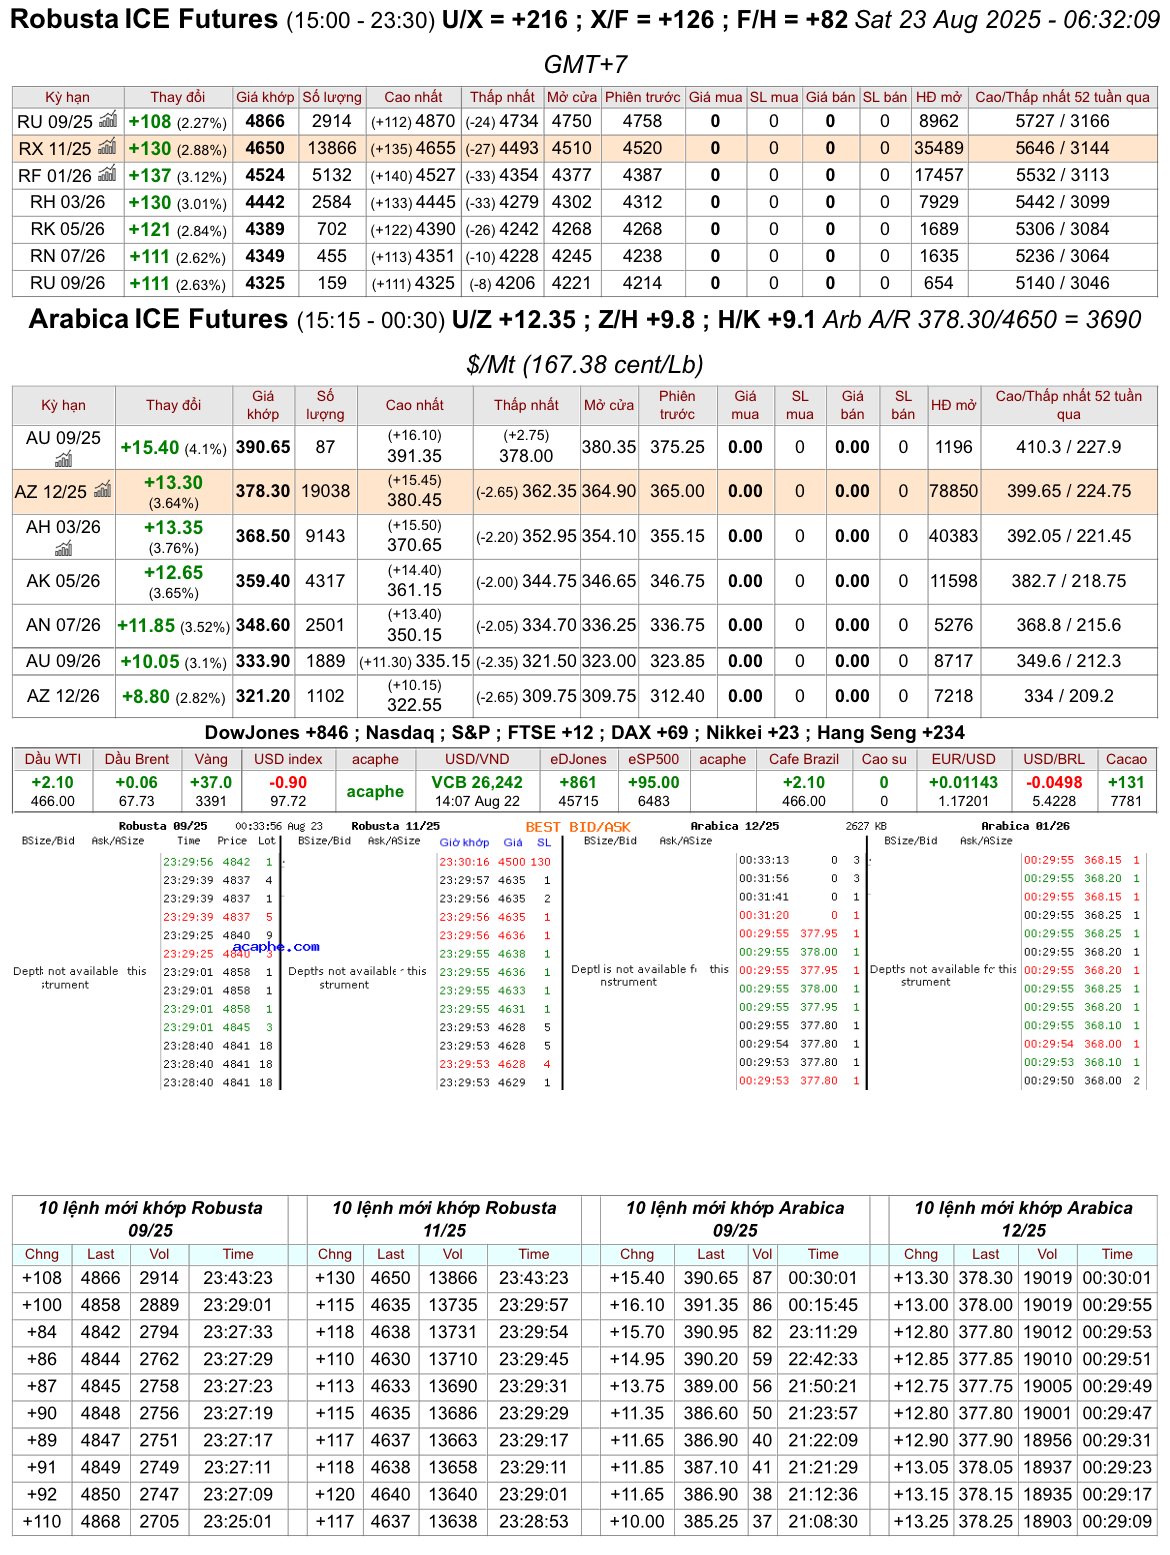Open the RF 01/26 price chart icon
Viewport: 1170px width, 1555px height.
(x=108, y=174)
